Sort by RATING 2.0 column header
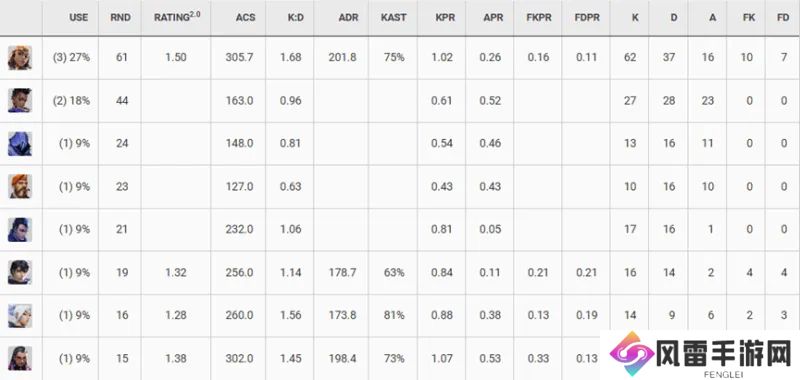 (176, 18)
